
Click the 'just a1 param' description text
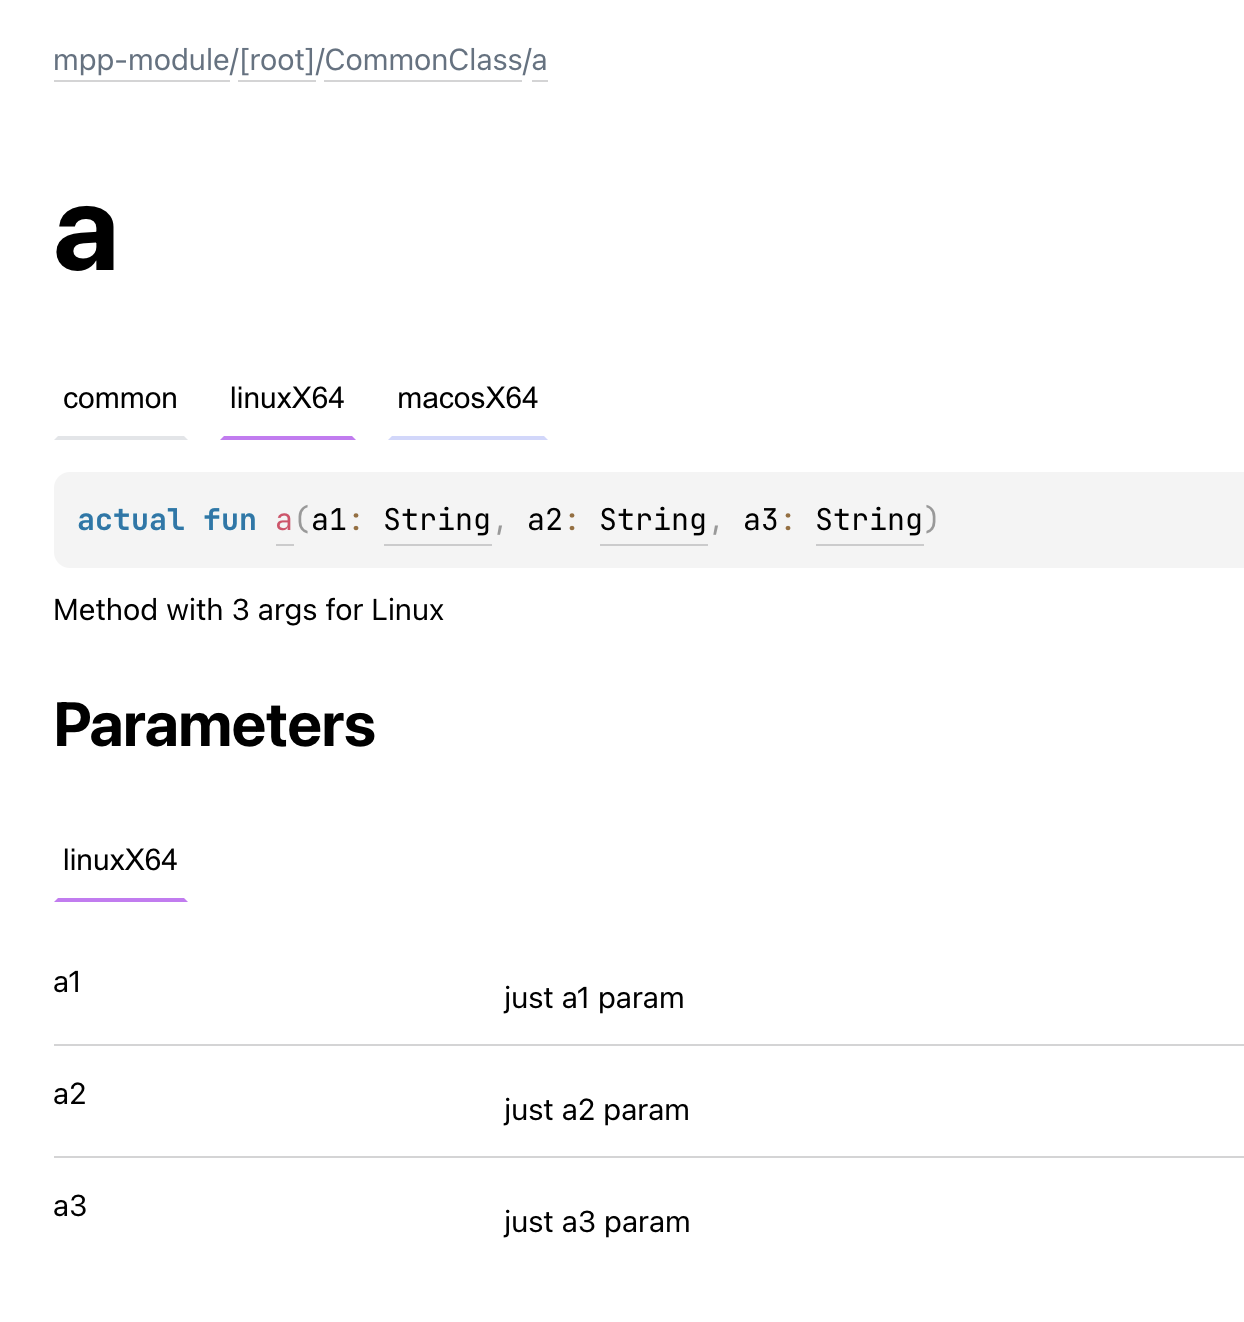coord(594,997)
